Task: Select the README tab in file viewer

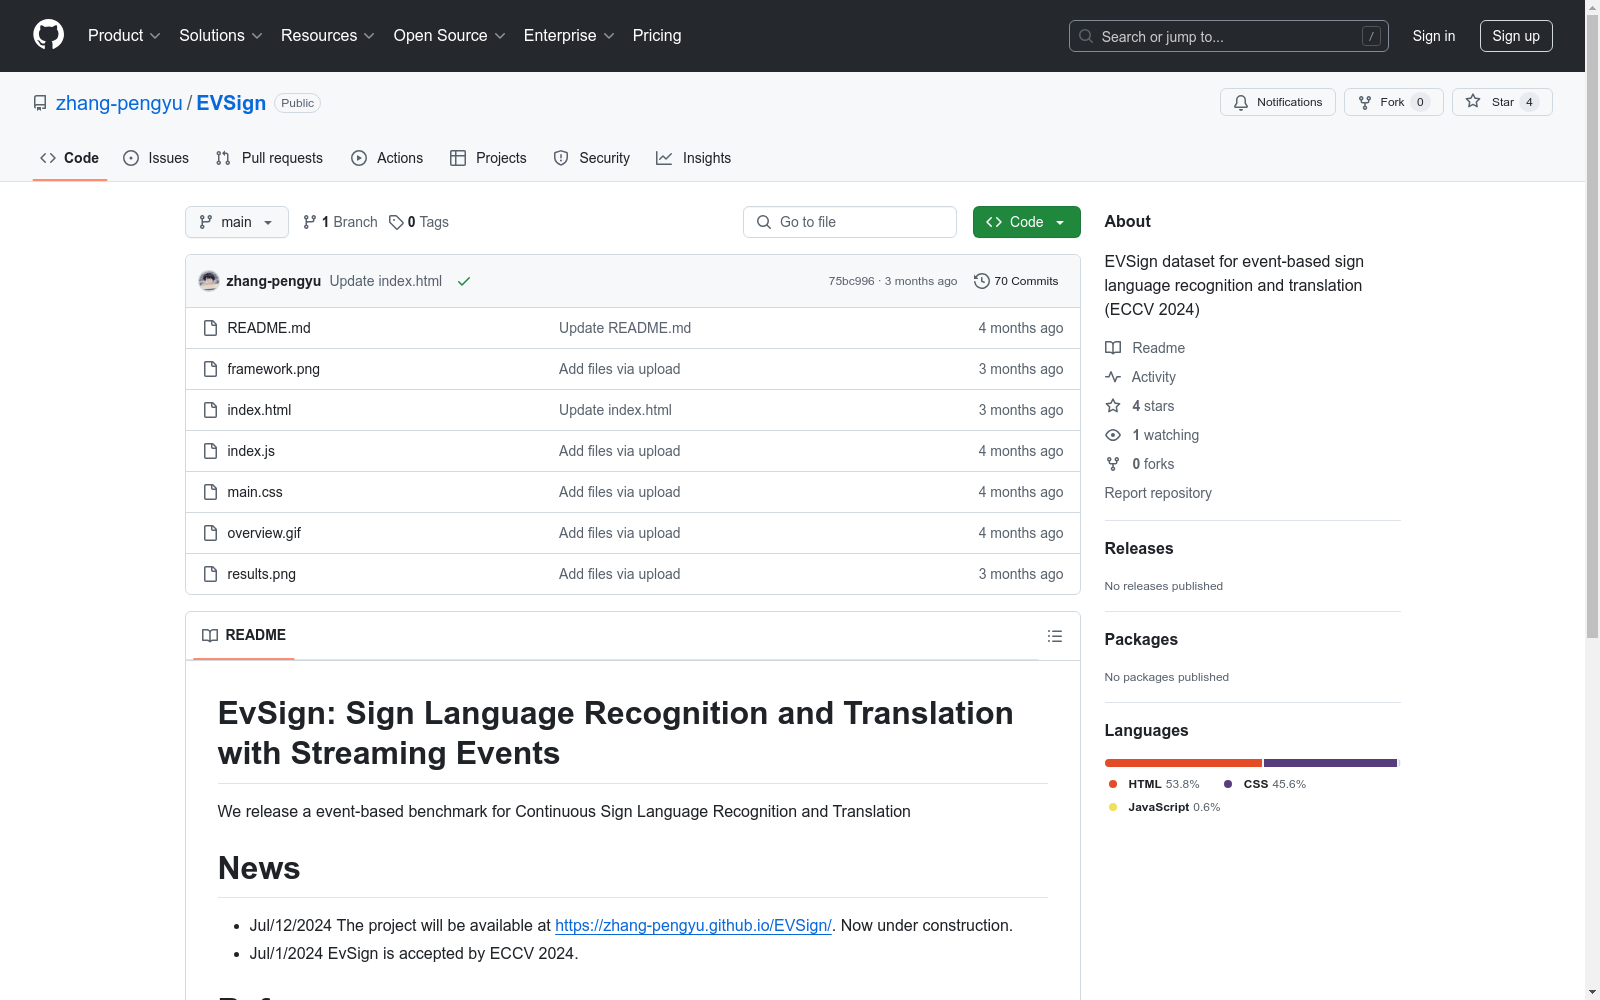Action: pos(244,635)
